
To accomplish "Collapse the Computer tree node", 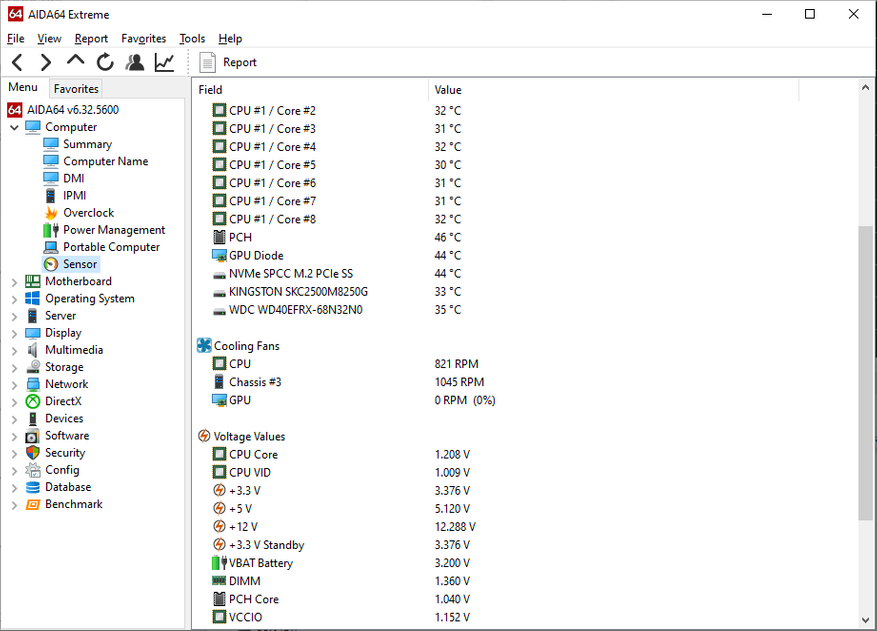I will (14, 128).
